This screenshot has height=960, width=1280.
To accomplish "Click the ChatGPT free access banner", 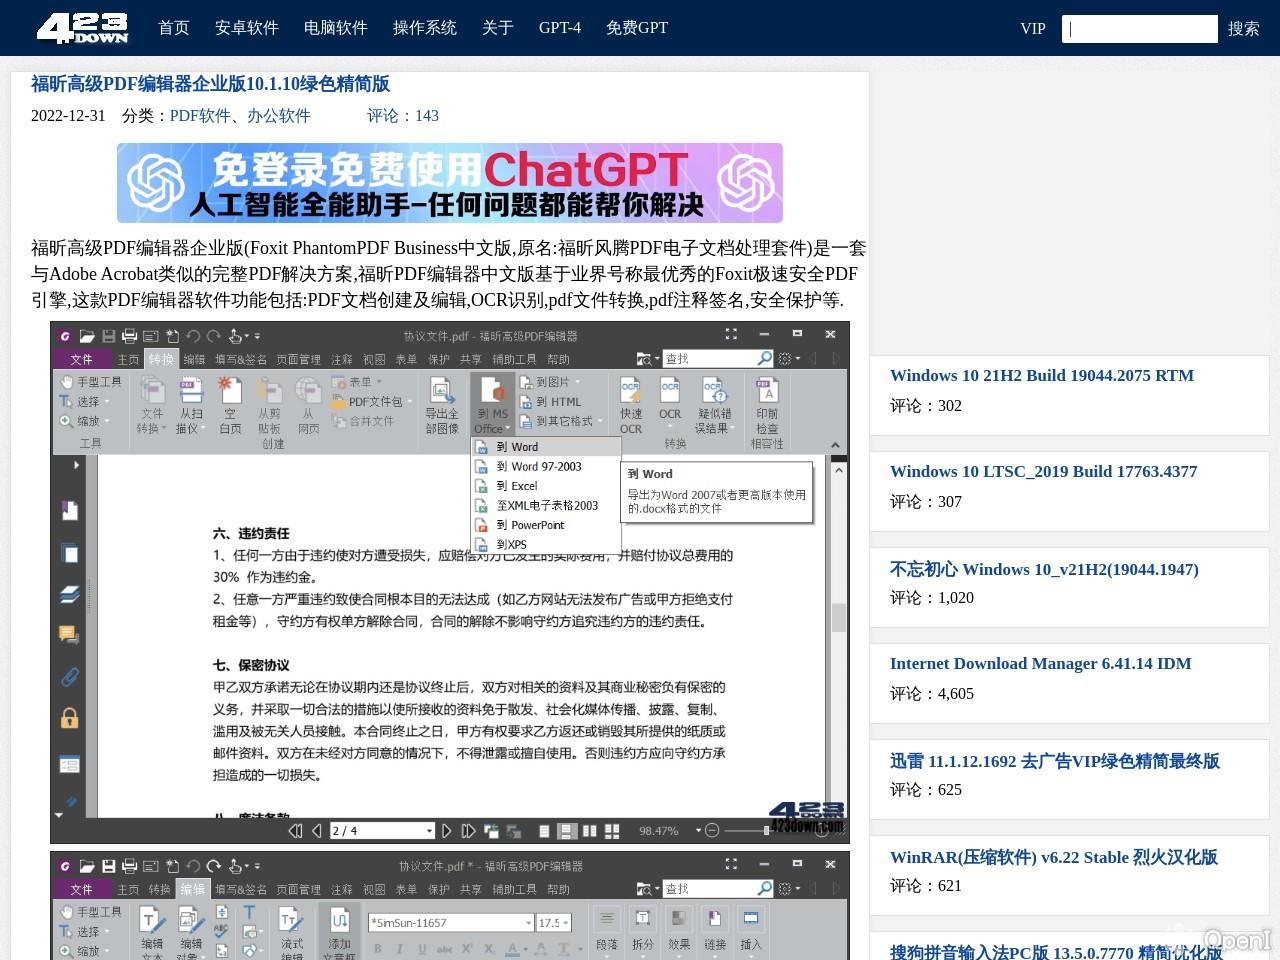I will pos(450,183).
